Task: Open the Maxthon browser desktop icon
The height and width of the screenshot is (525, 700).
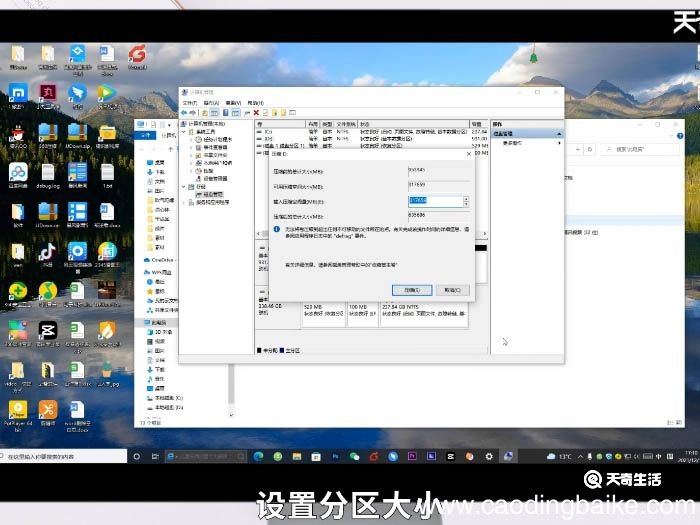Action: (x=18, y=96)
